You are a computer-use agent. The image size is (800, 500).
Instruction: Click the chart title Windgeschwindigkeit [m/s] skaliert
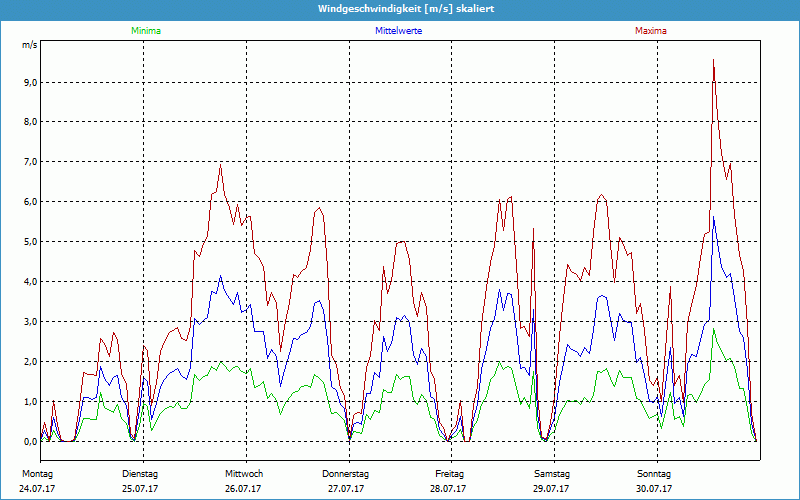(406, 9)
